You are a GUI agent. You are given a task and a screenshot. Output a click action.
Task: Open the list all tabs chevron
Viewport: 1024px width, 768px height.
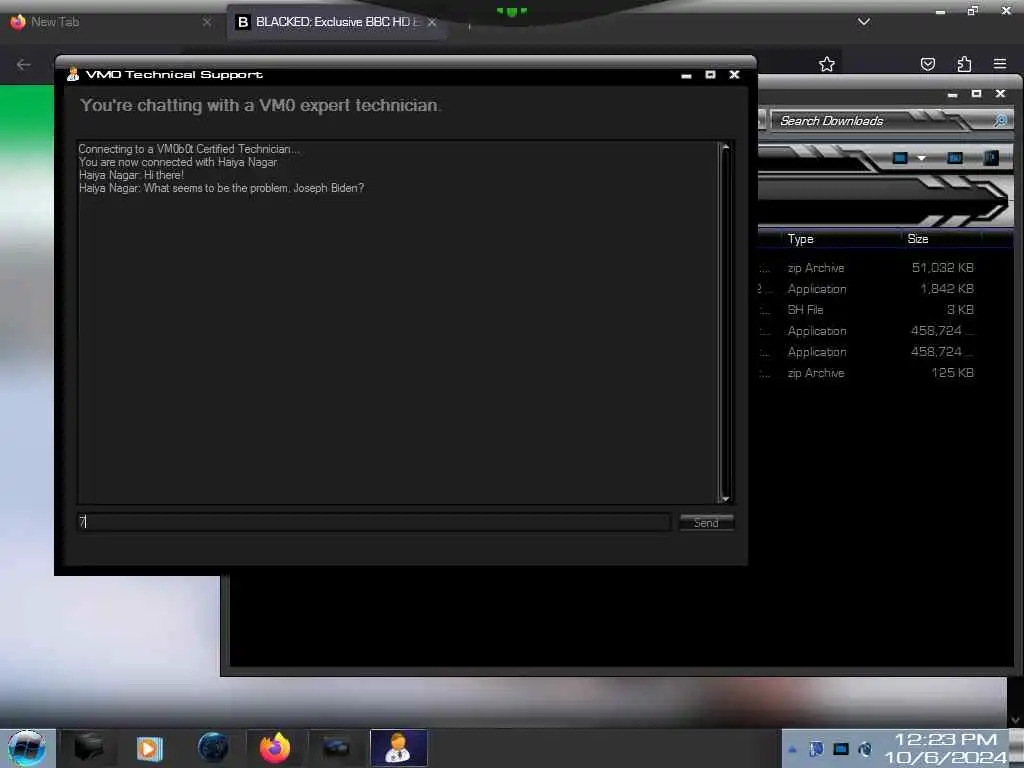(863, 22)
